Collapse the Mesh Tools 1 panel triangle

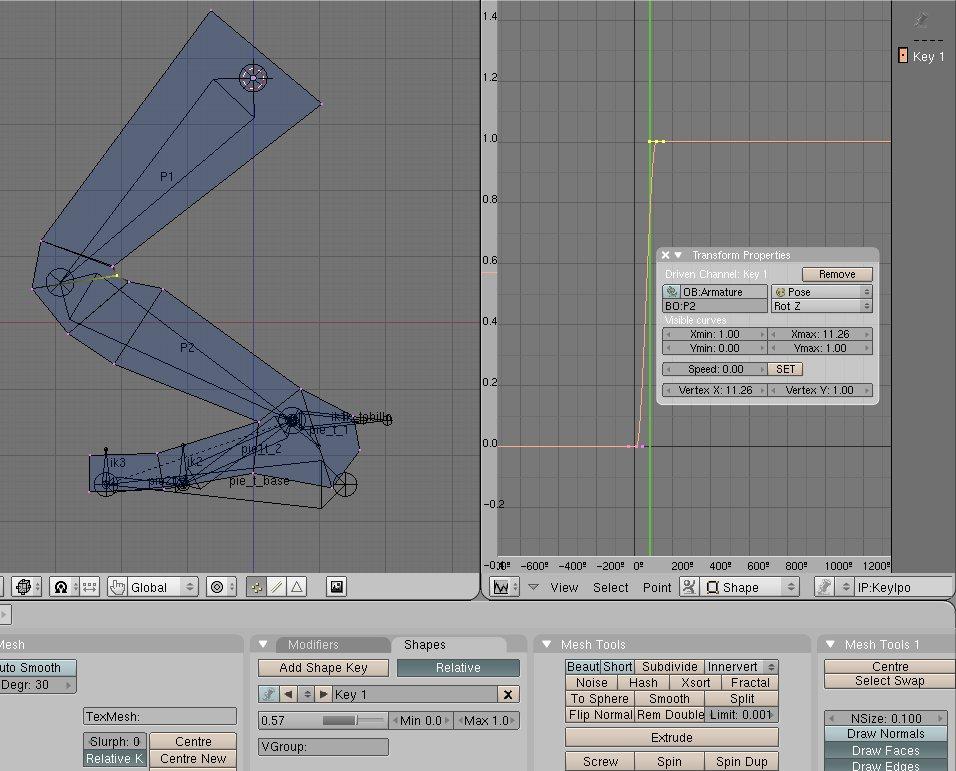(830, 644)
